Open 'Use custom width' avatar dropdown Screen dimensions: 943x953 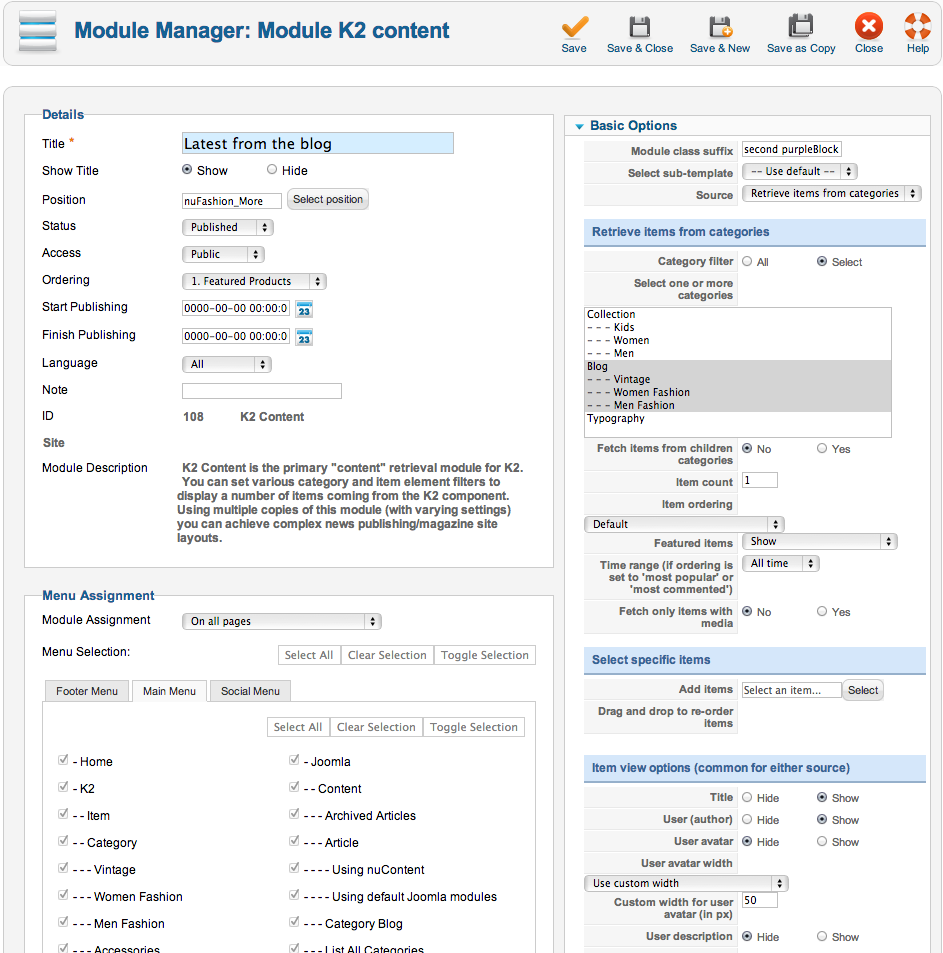point(686,883)
